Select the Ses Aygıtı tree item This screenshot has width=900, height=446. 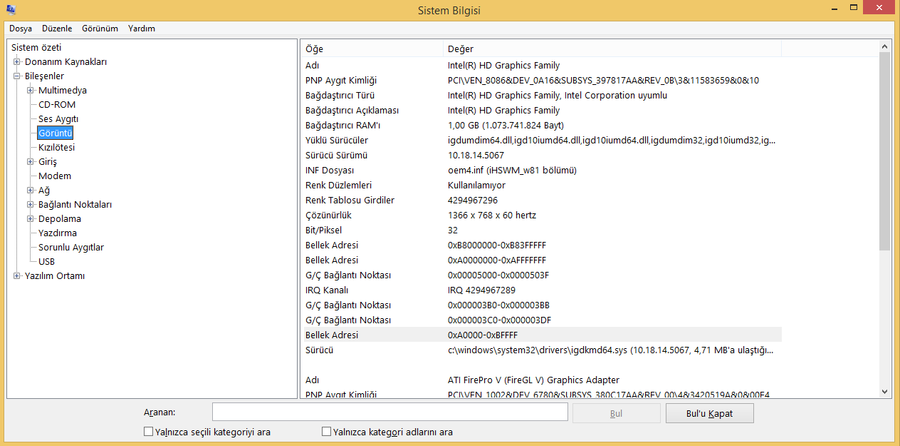click(58, 119)
